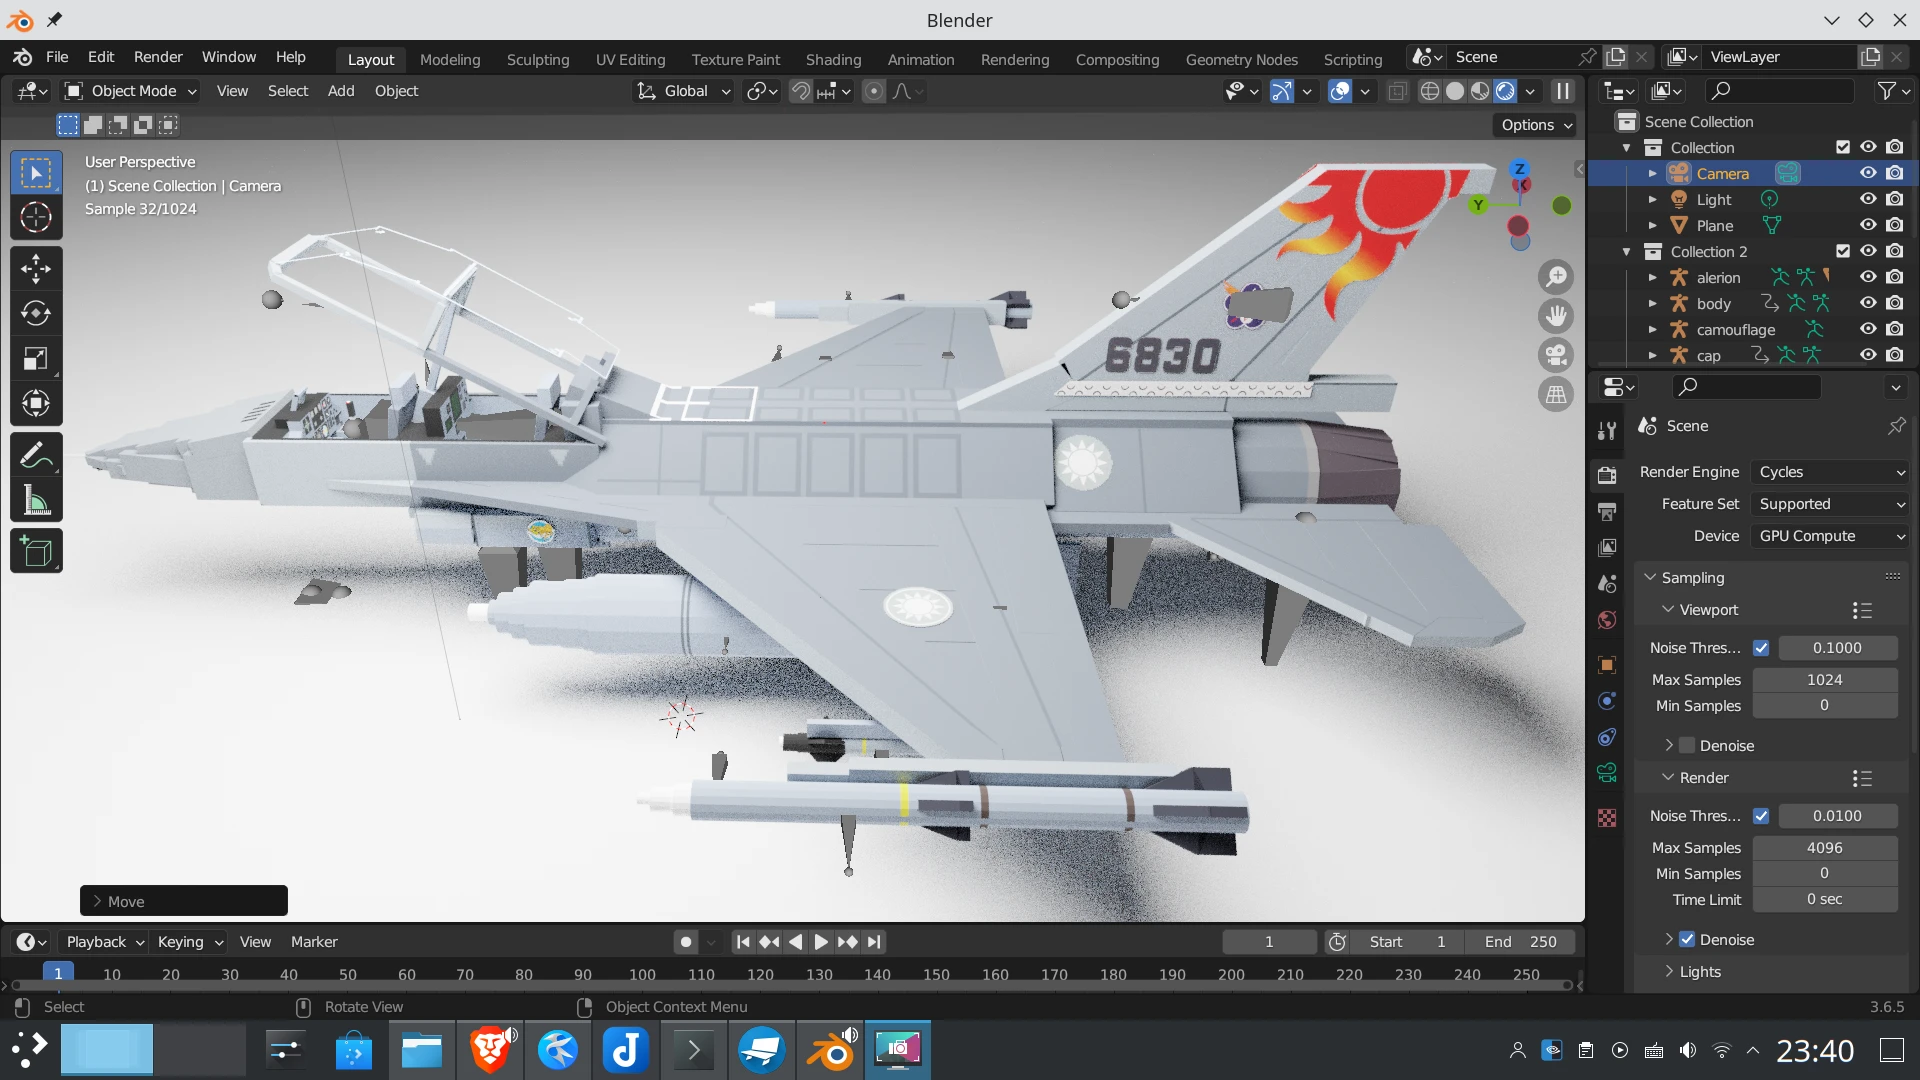1920x1080 pixels.
Task: Select the Cursor tool in the toolbar
Action: tap(36, 217)
